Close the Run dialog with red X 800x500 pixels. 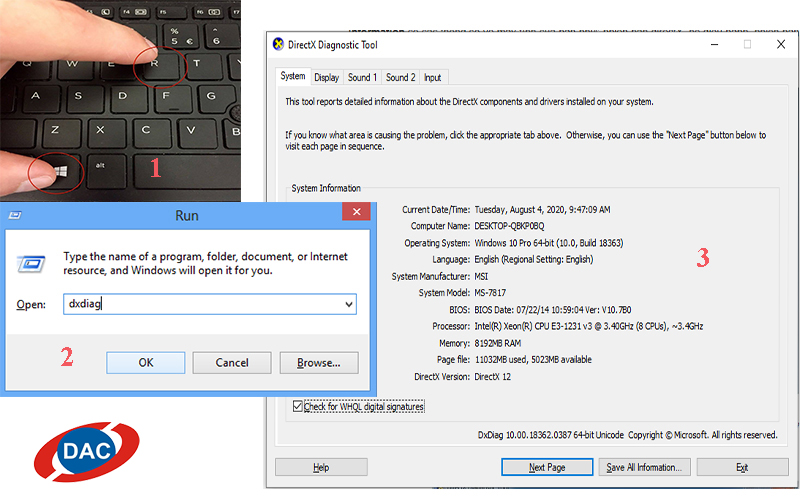[x=356, y=211]
